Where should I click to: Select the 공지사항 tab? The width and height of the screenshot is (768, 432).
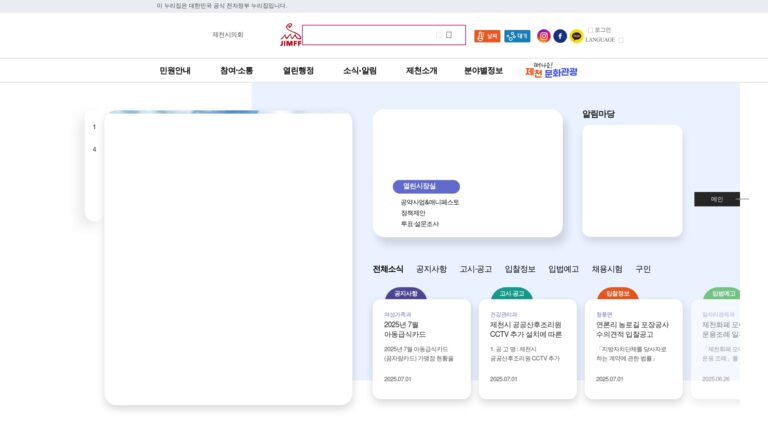click(x=432, y=269)
